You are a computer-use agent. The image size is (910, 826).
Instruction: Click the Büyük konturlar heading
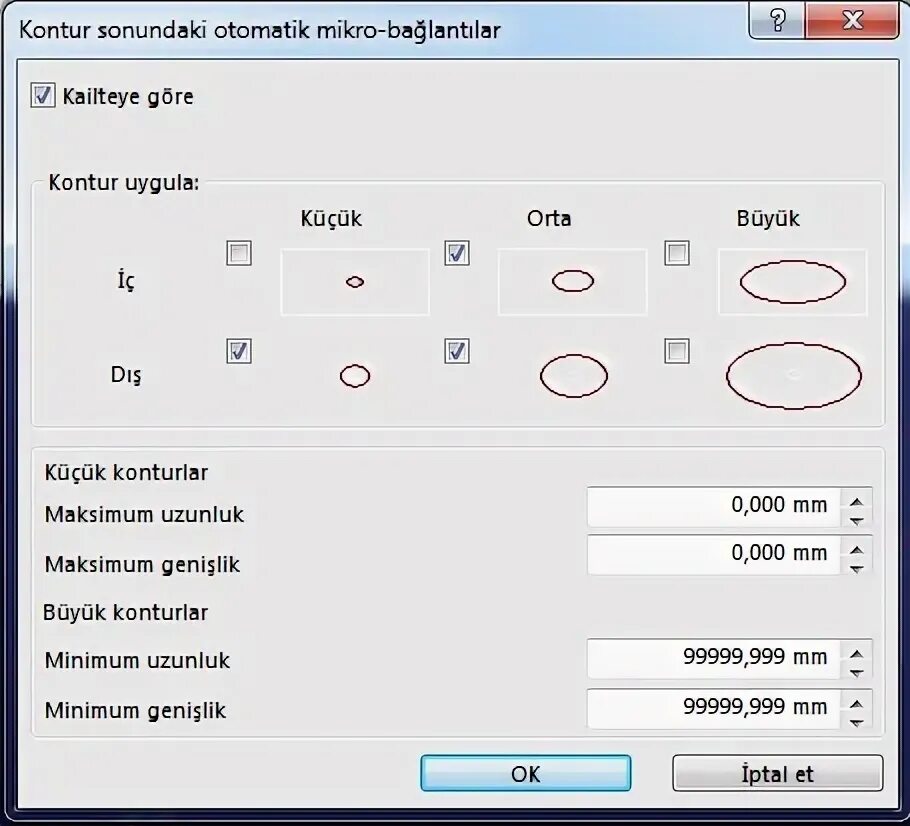point(126,612)
